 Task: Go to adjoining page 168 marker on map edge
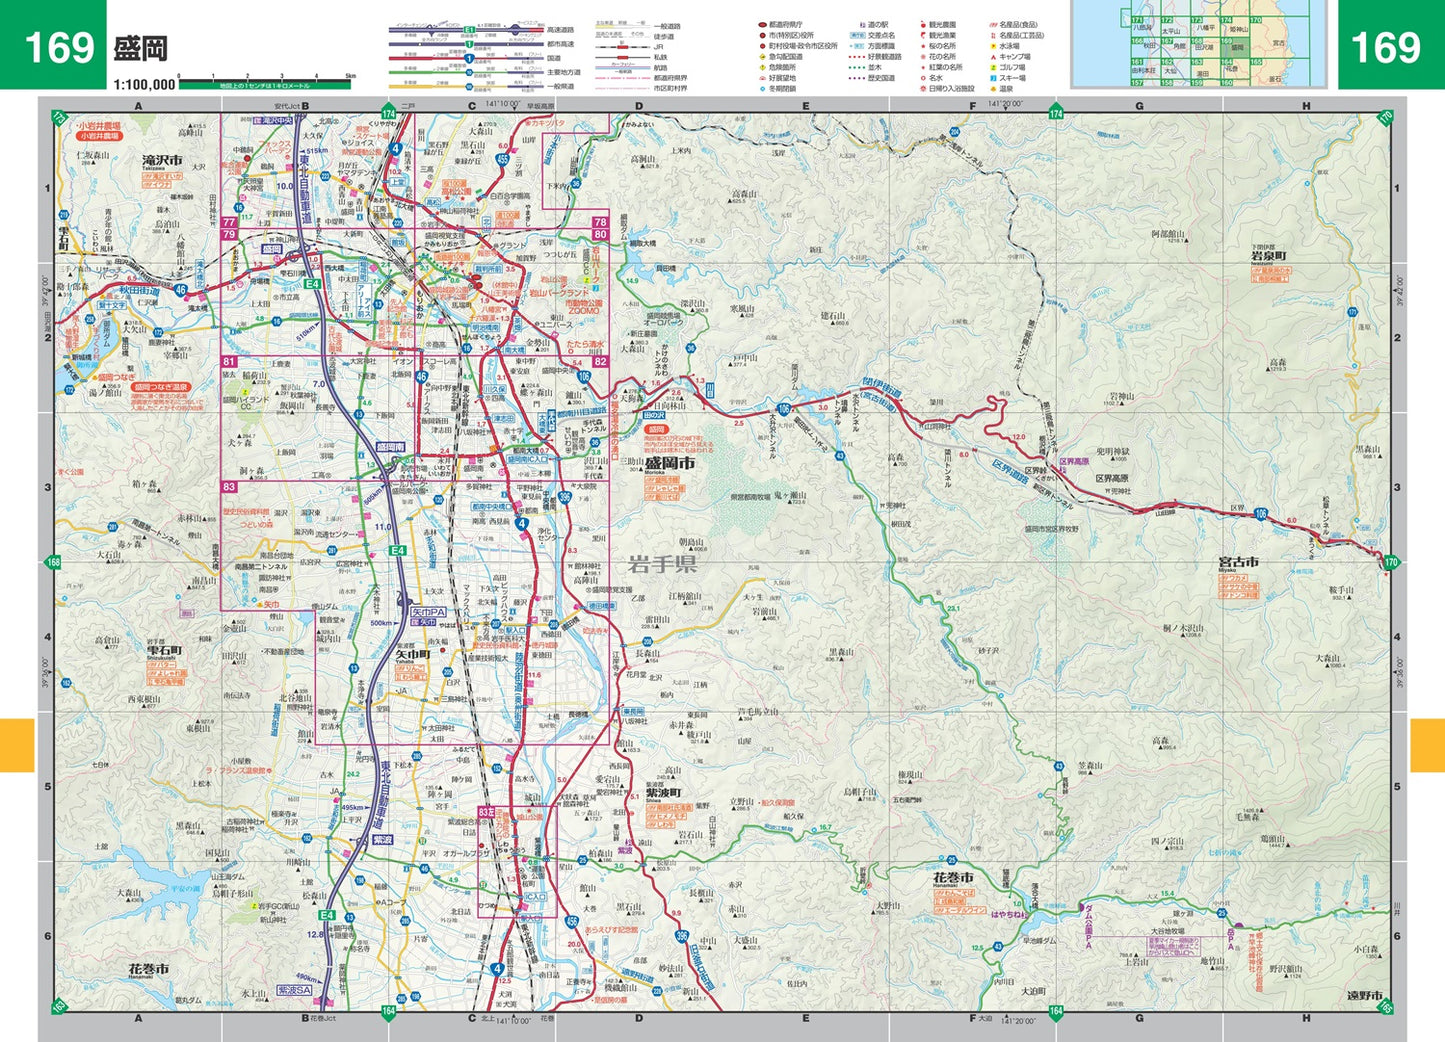point(53,562)
